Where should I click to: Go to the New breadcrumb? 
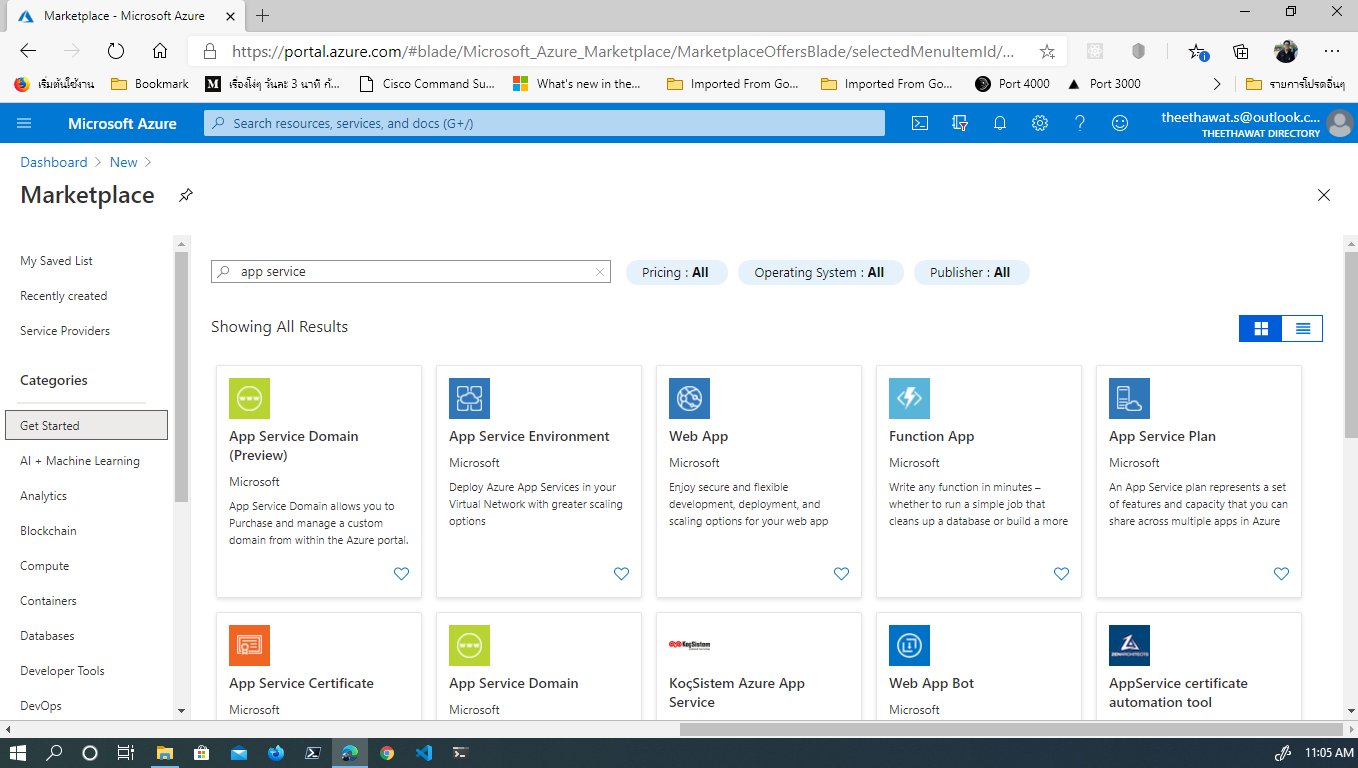(124, 162)
